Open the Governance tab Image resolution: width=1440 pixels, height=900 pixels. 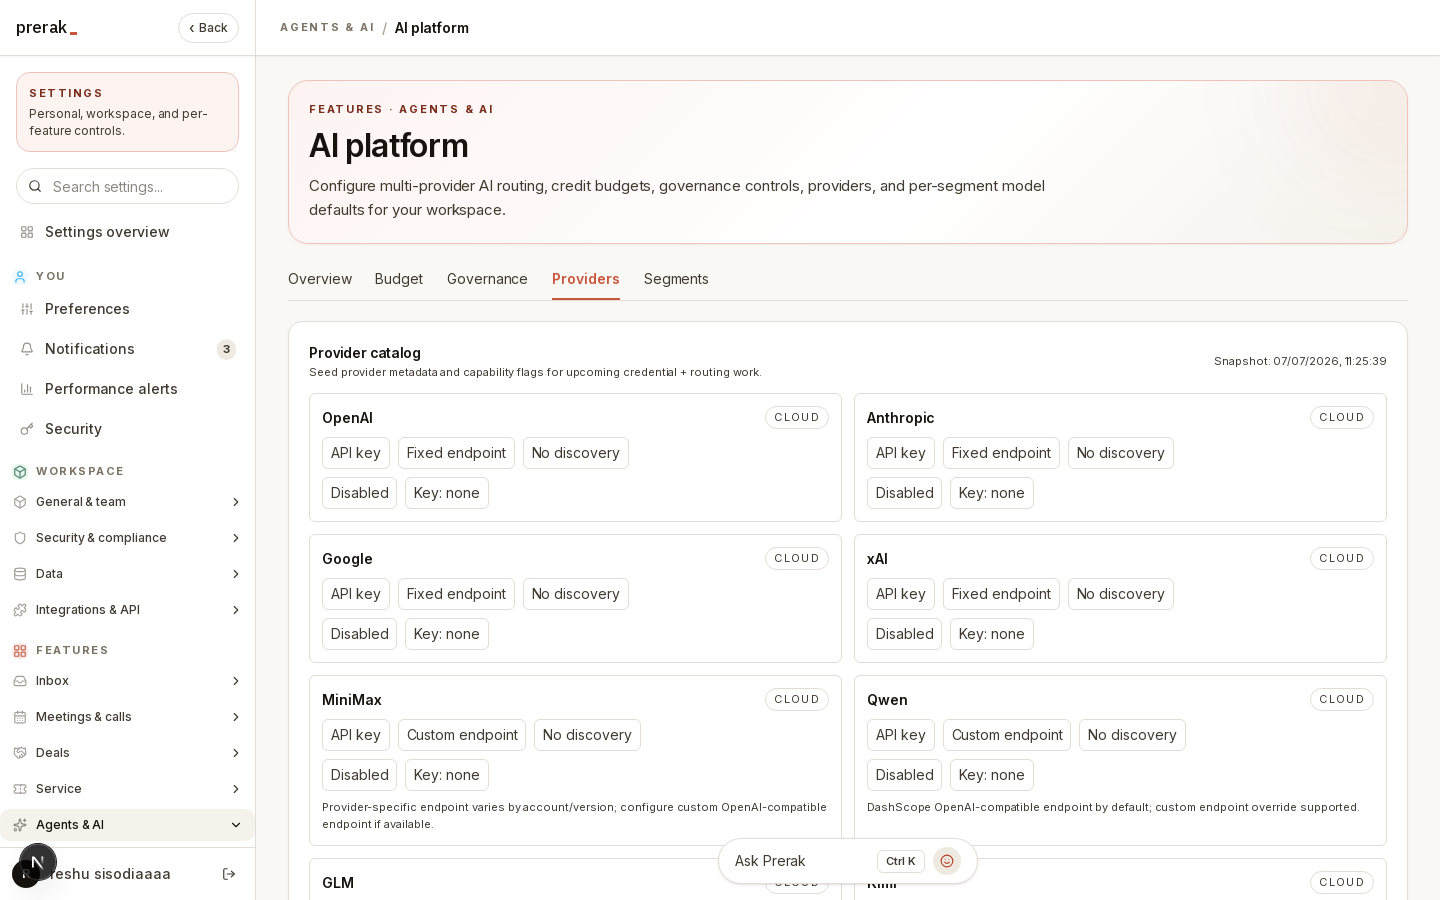[x=487, y=279]
